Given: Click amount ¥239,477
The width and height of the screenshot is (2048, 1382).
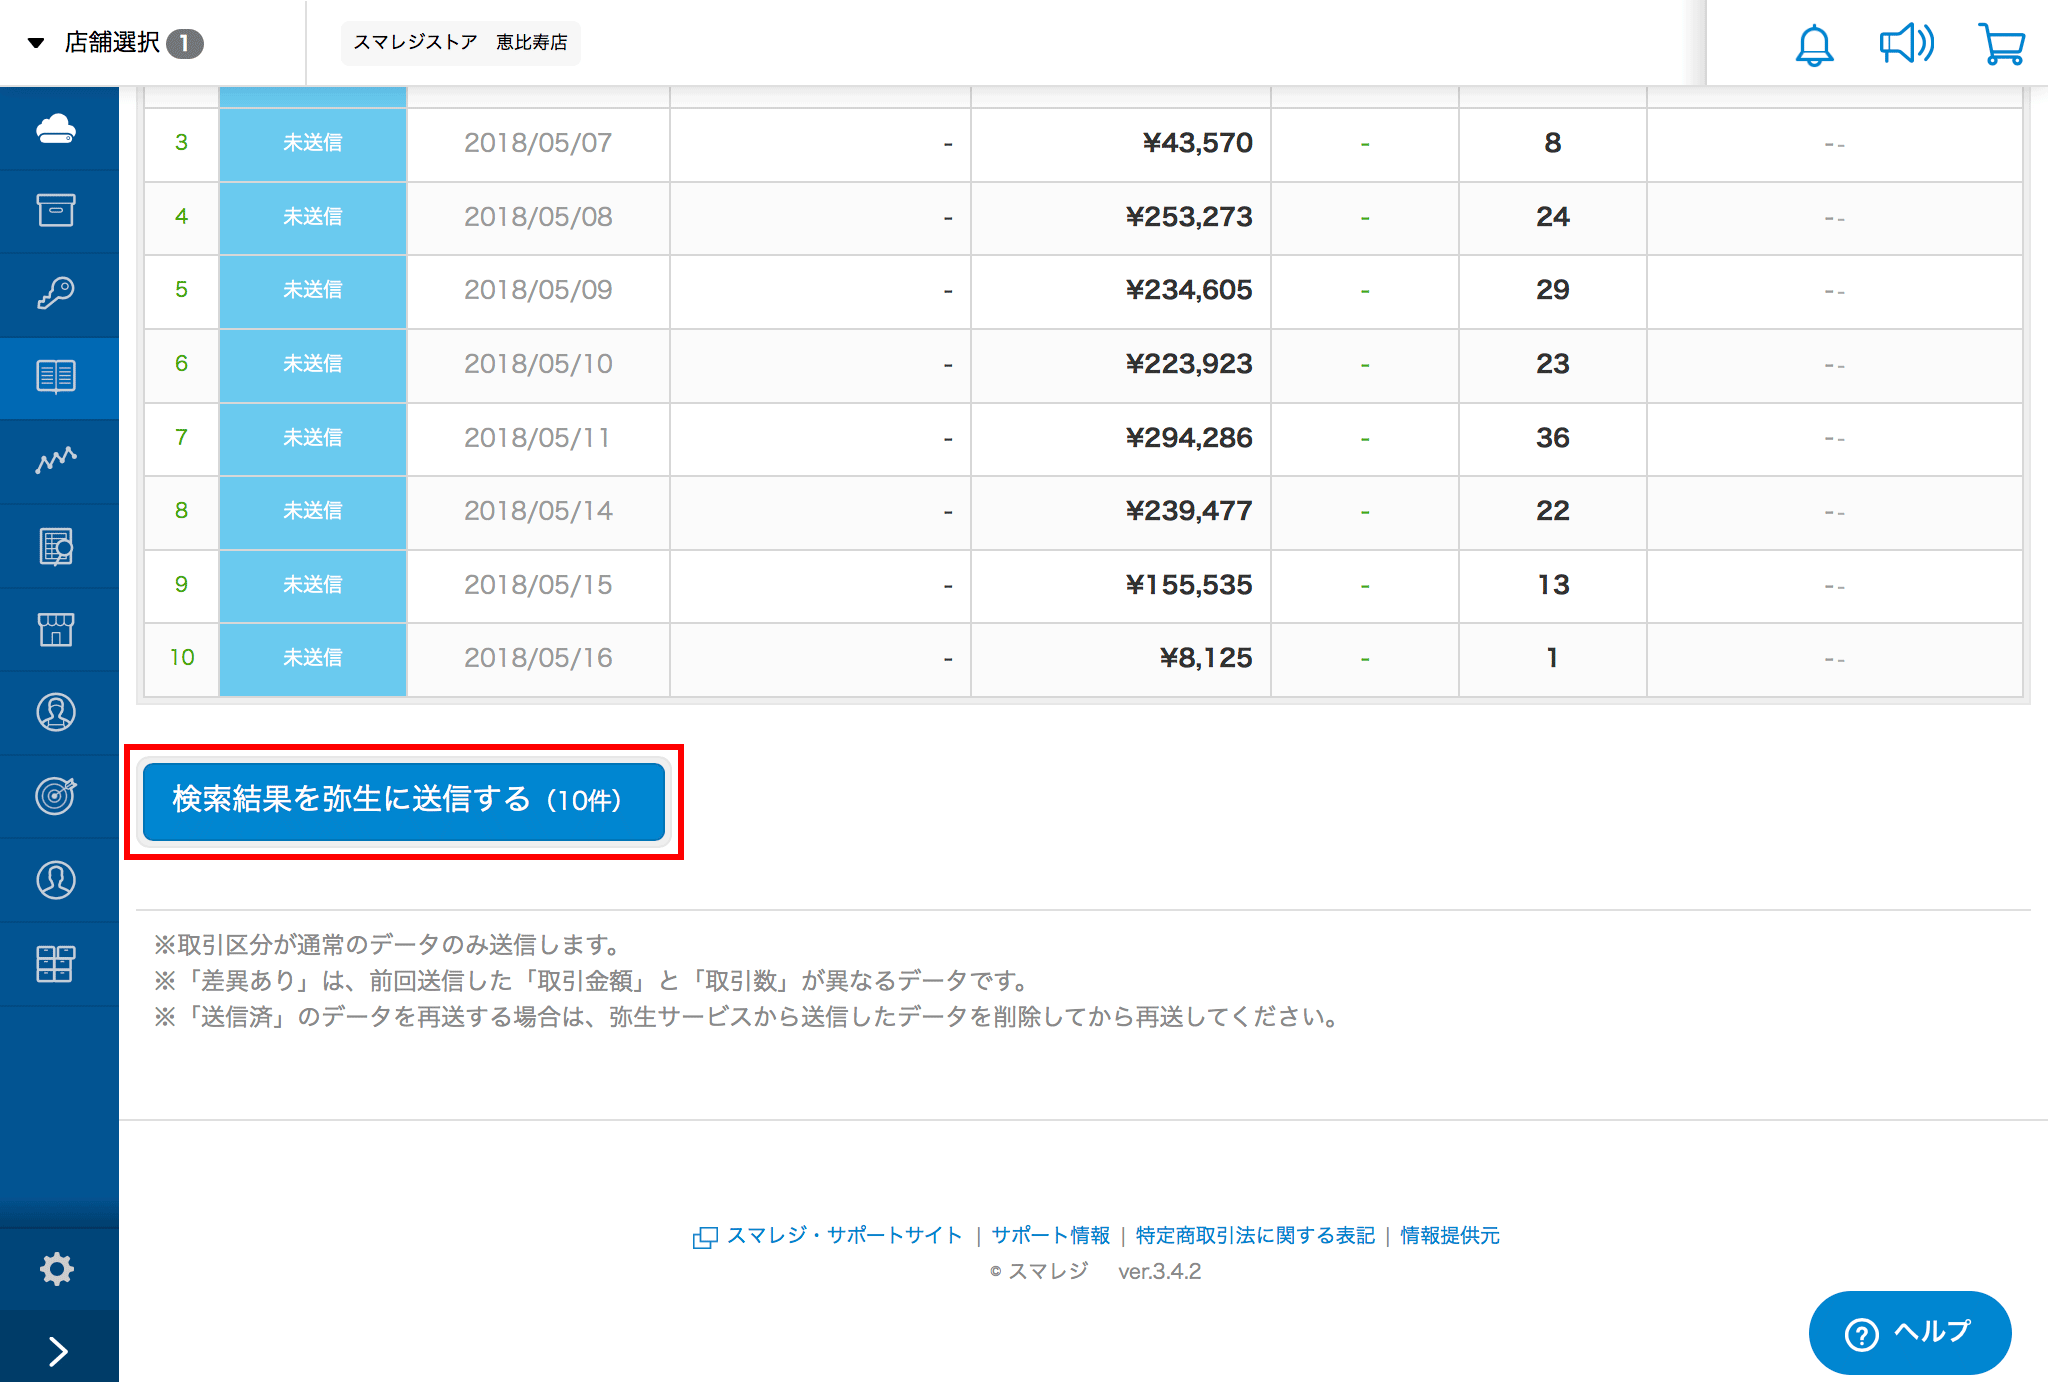Looking at the screenshot, I should point(1189,512).
